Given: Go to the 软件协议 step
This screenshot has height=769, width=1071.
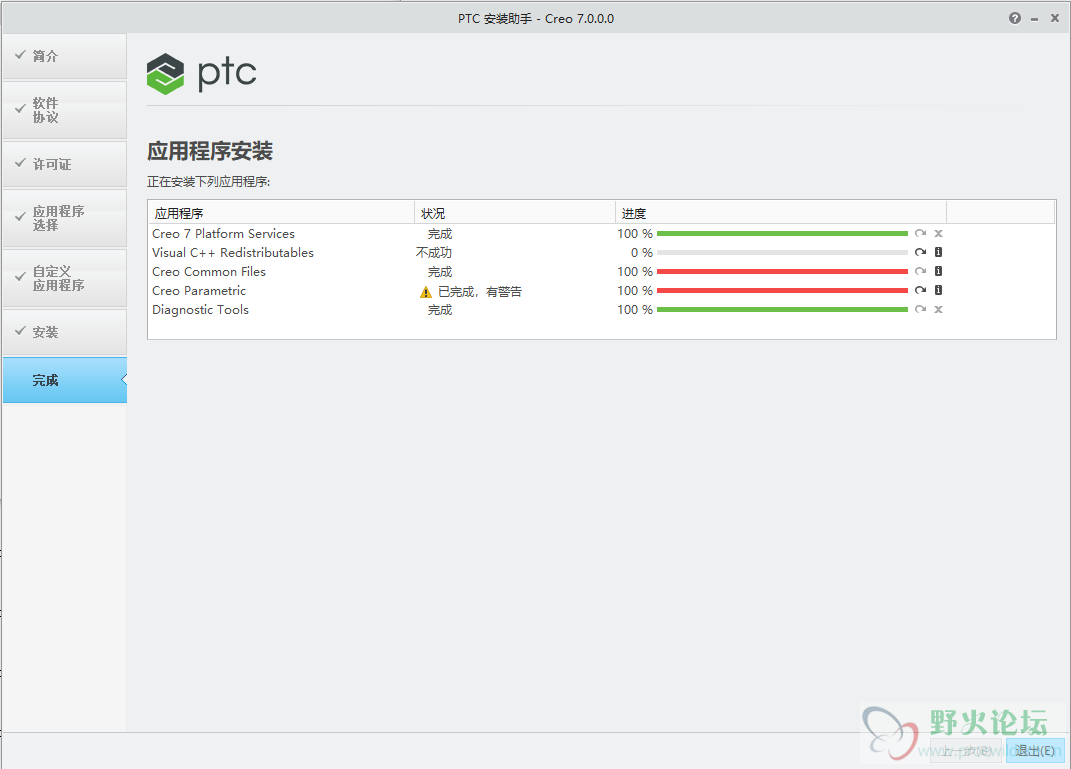Looking at the screenshot, I should pos(64,110).
